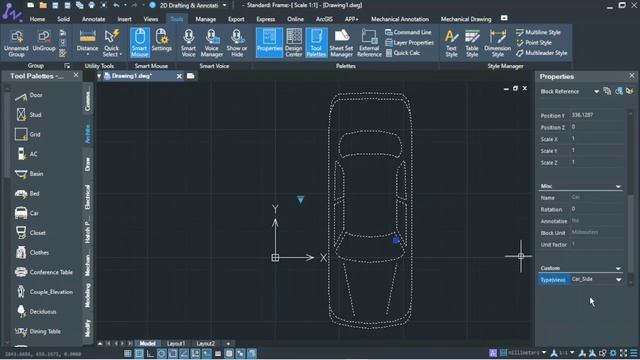Show the Command Line

[408, 32]
